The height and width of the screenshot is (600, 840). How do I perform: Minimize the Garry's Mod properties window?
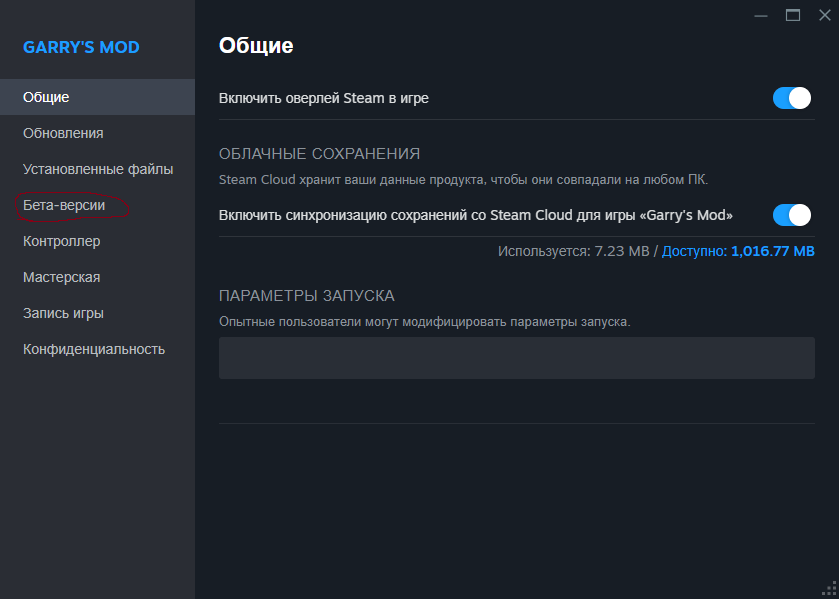[x=761, y=16]
